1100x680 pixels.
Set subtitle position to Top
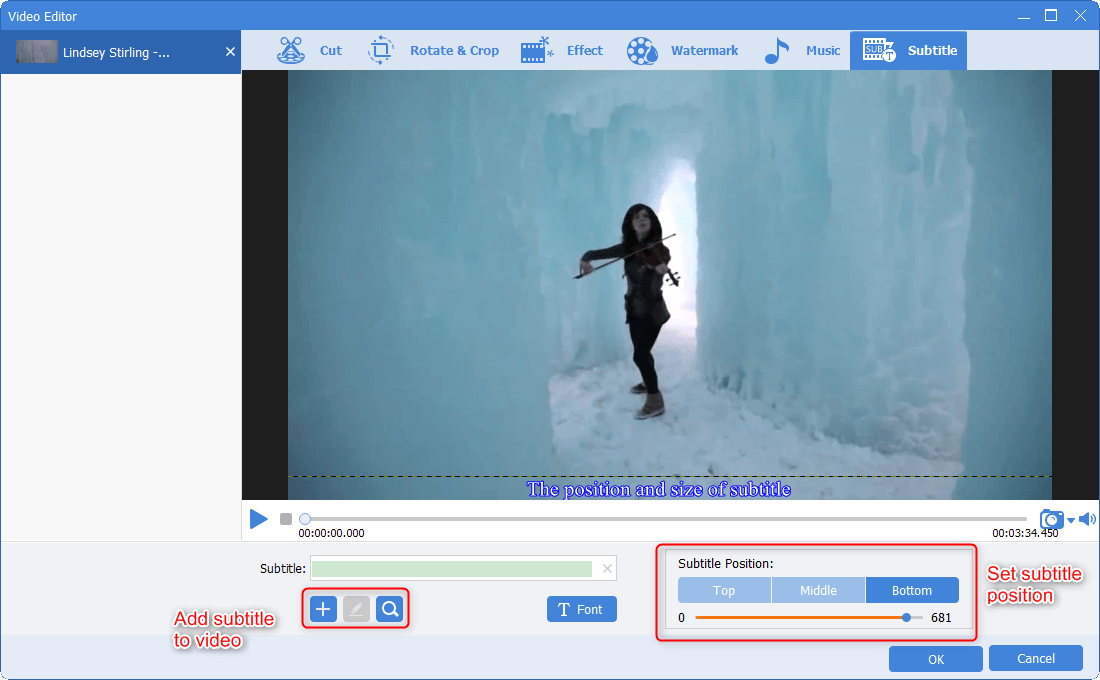coord(724,590)
